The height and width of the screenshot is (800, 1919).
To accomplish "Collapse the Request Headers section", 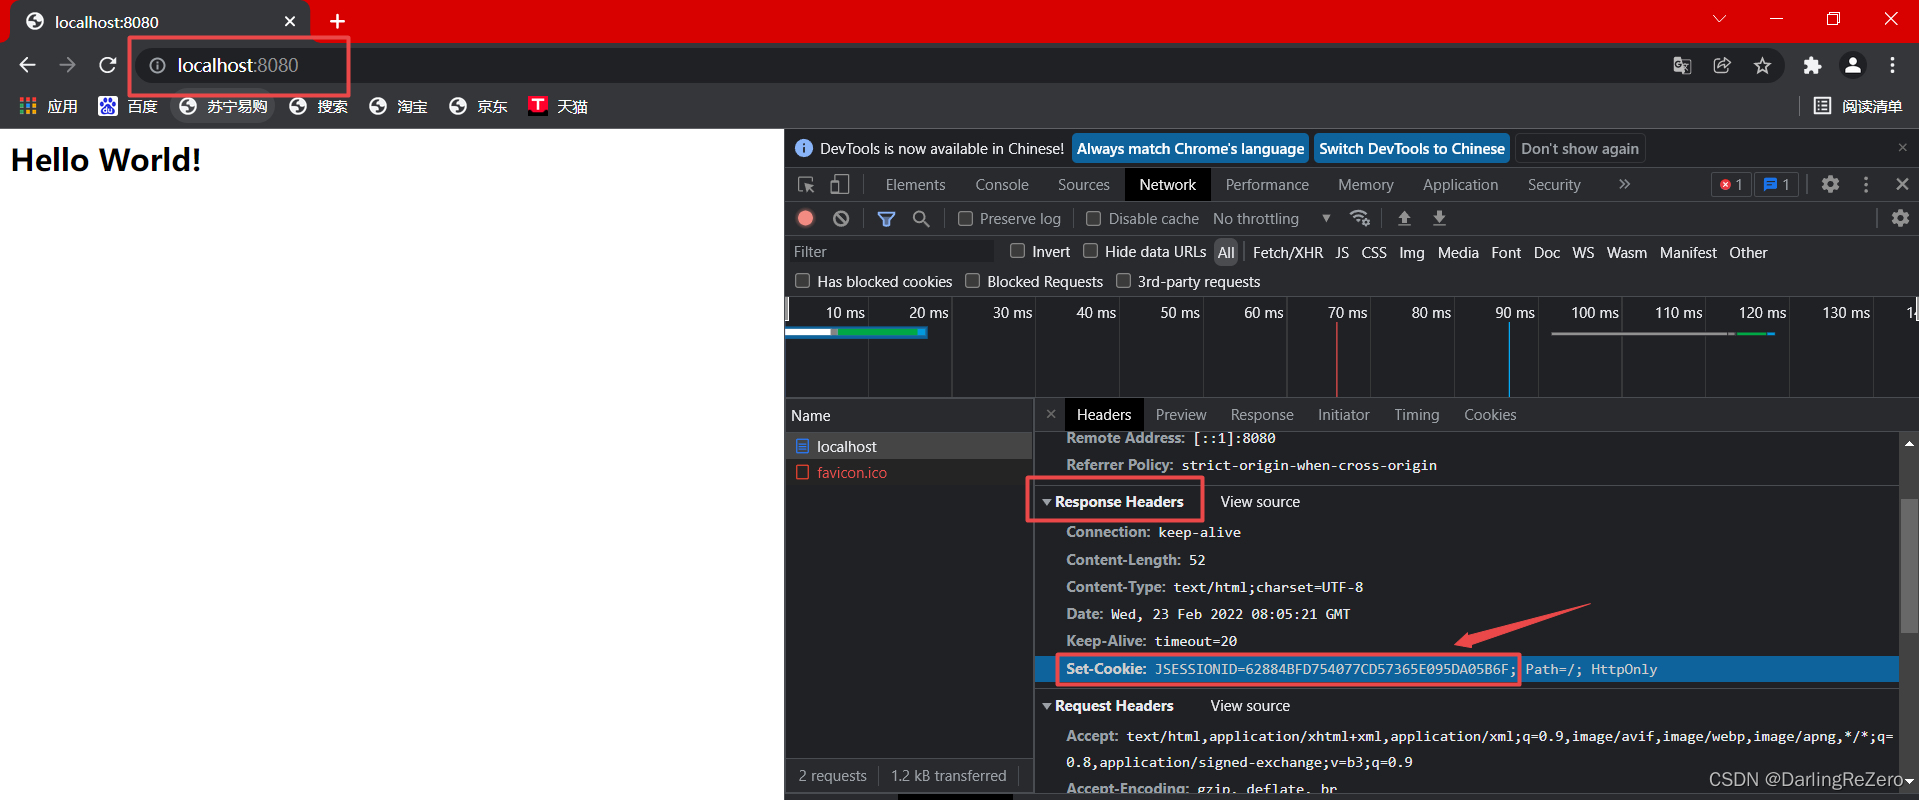I will click(x=1047, y=706).
